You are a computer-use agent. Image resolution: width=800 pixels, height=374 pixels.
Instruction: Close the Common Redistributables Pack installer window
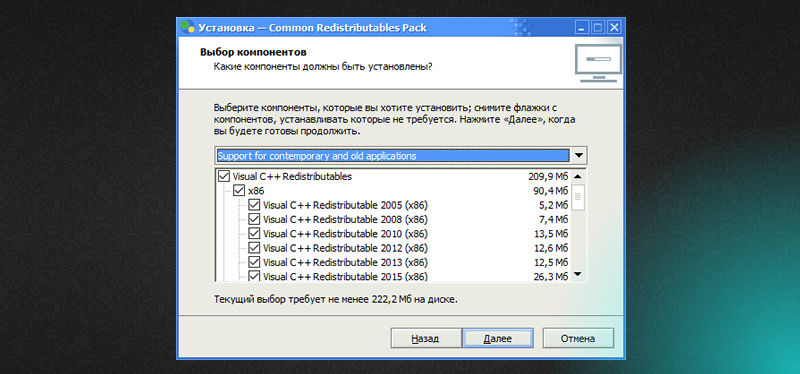coord(614,28)
